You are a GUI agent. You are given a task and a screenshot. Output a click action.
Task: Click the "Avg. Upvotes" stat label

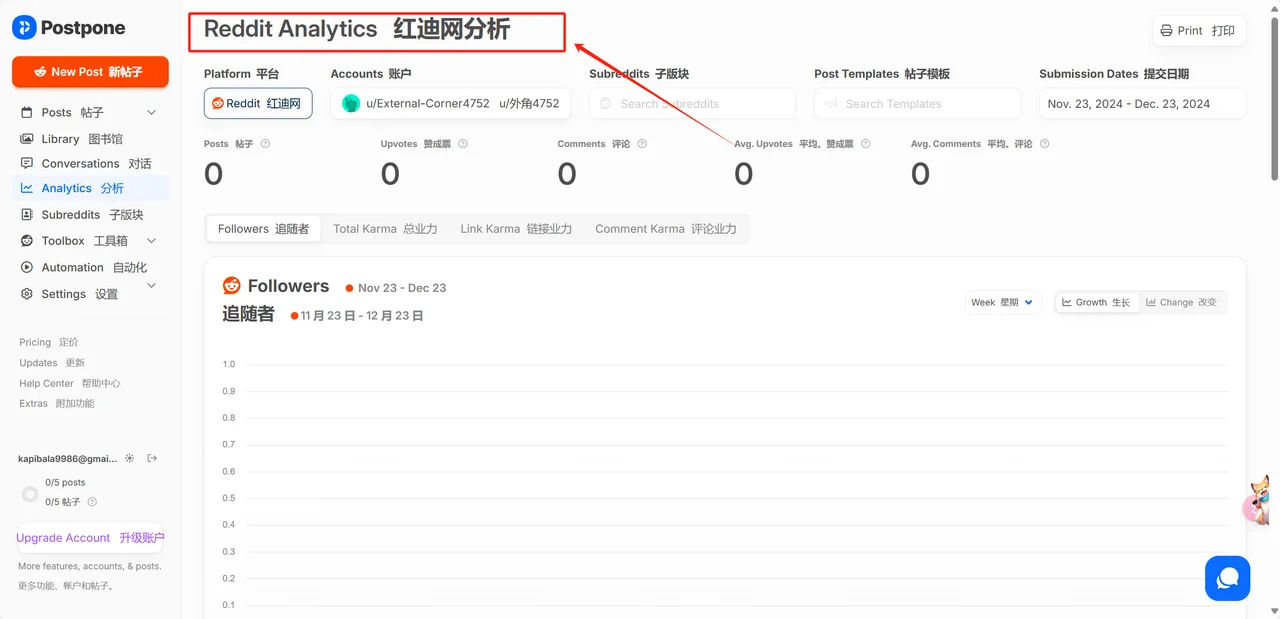pyautogui.click(x=763, y=144)
